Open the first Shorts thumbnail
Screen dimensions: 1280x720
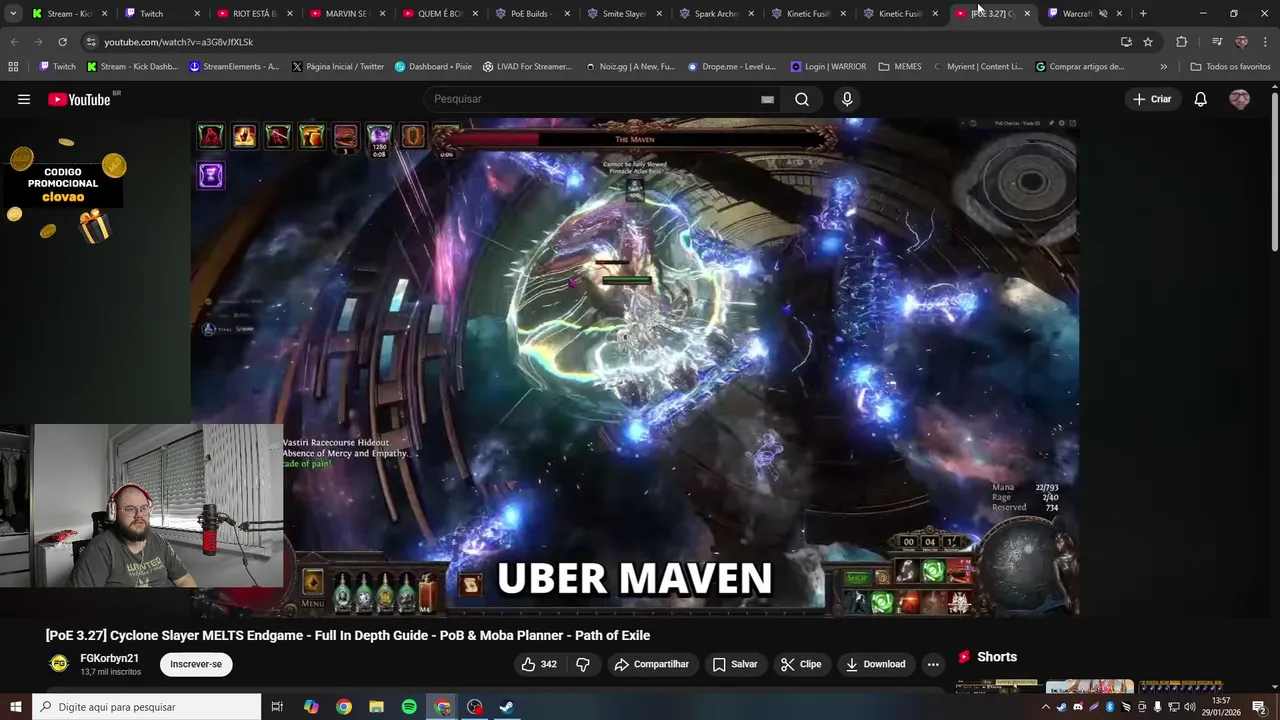click(x=998, y=687)
